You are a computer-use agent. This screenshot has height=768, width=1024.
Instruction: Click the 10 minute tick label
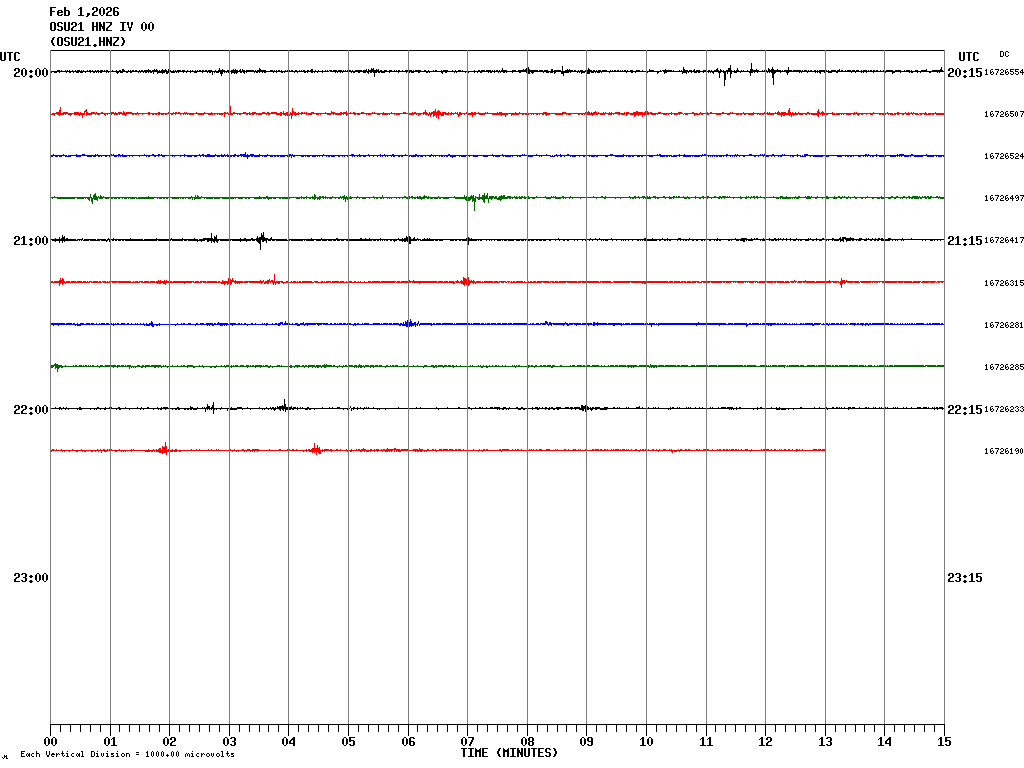click(x=646, y=742)
